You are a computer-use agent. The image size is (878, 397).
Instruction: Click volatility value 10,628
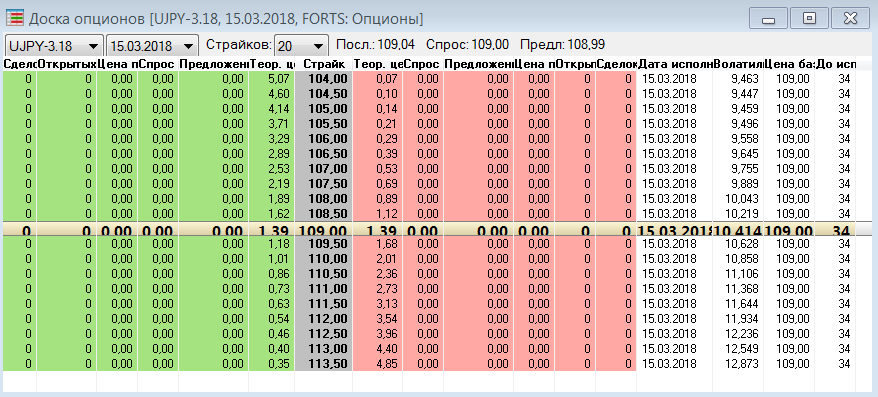737,244
